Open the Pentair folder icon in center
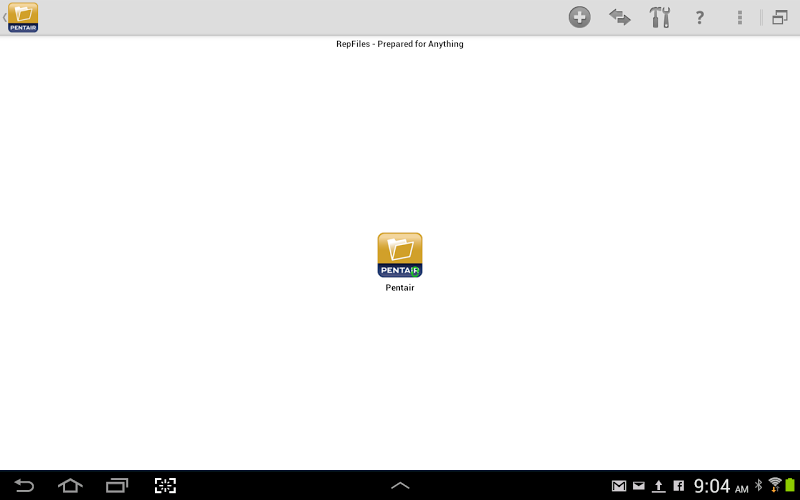Viewport: 800px width, 500px height. tap(399, 255)
